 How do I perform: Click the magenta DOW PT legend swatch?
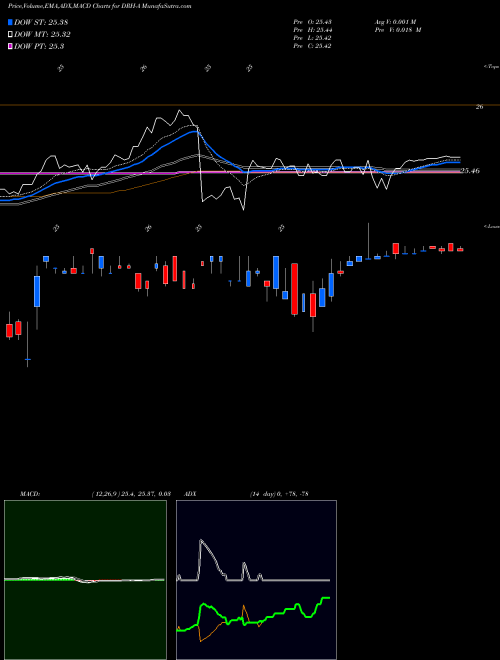pos(11,47)
